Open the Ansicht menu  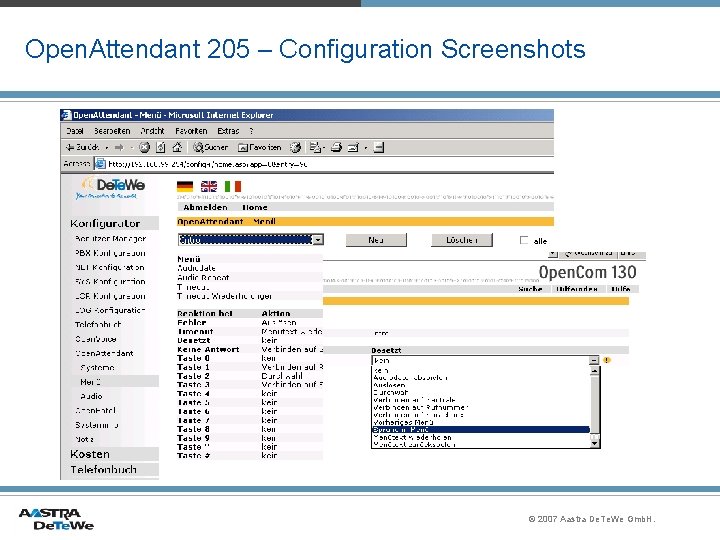(x=152, y=131)
